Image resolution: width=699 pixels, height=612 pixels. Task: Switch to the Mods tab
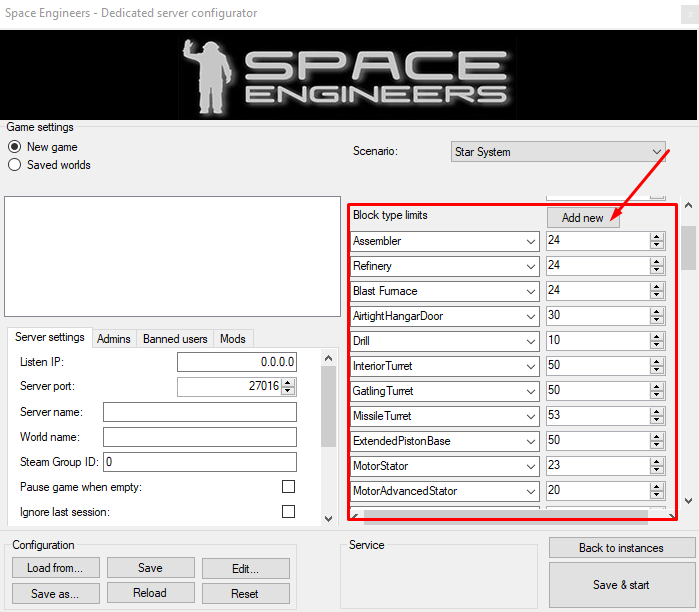pos(233,339)
